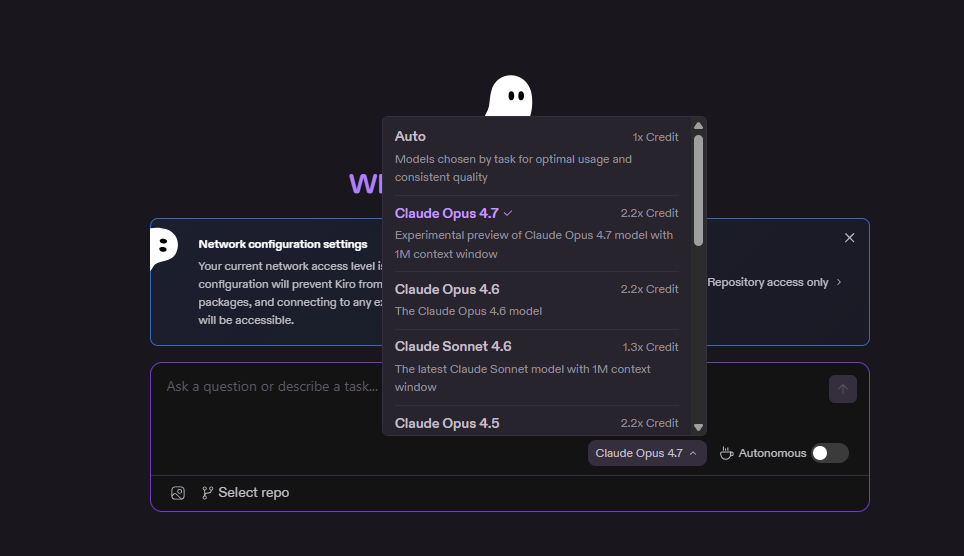Click the ghost icon in network notice

point(164,248)
